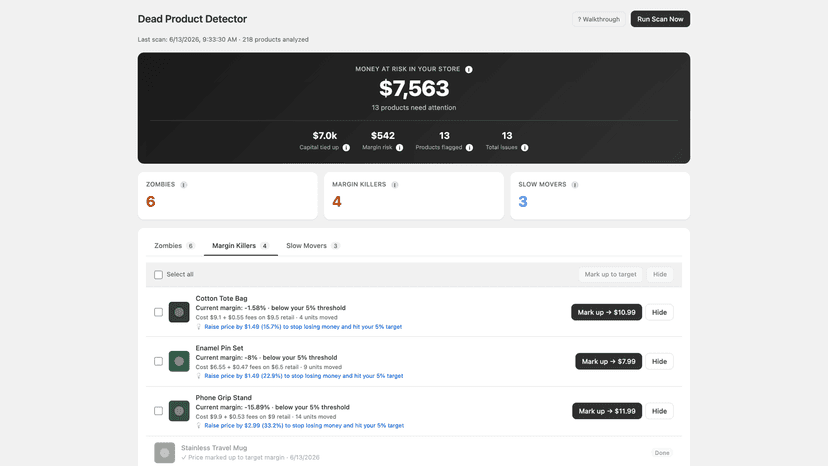Open Stainless Travel Mug product thumbnail
This screenshot has width=828, height=466.
click(164, 453)
